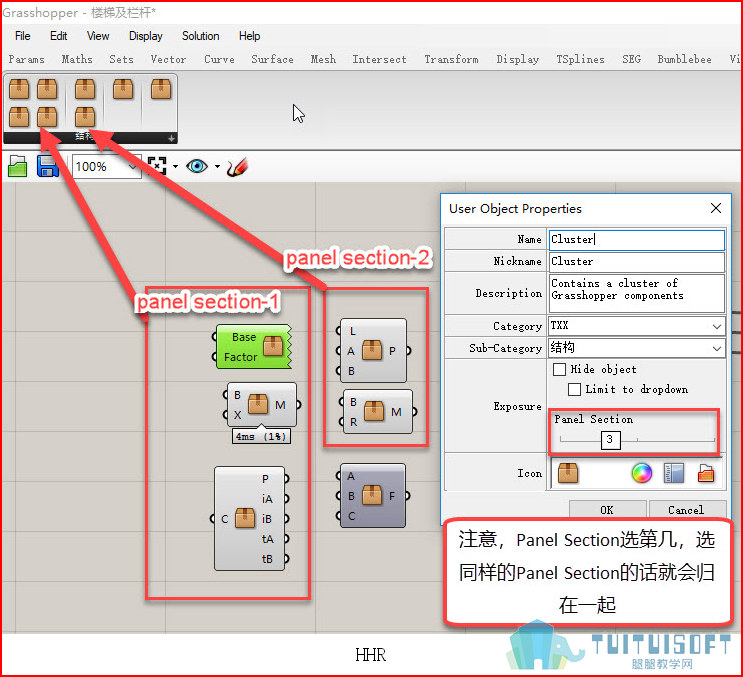Switch to the Bumblebee tab
743x677 pixels.
[x=684, y=59]
